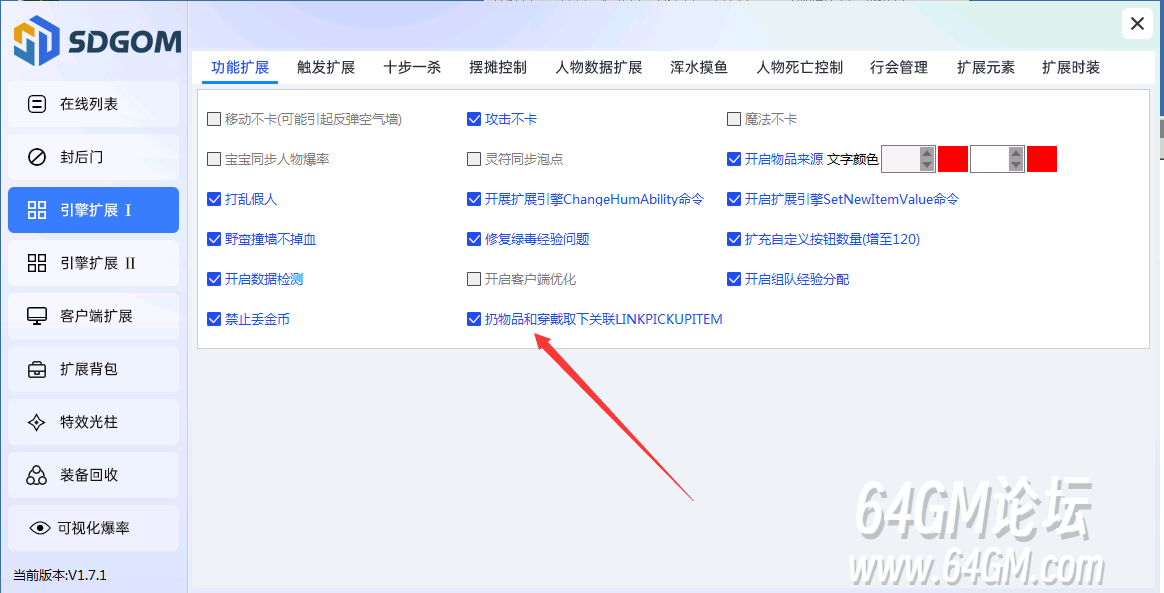The width and height of the screenshot is (1164, 593).
Task: Switch to the 触发扩展 tab
Action: [x=326, y=68]
